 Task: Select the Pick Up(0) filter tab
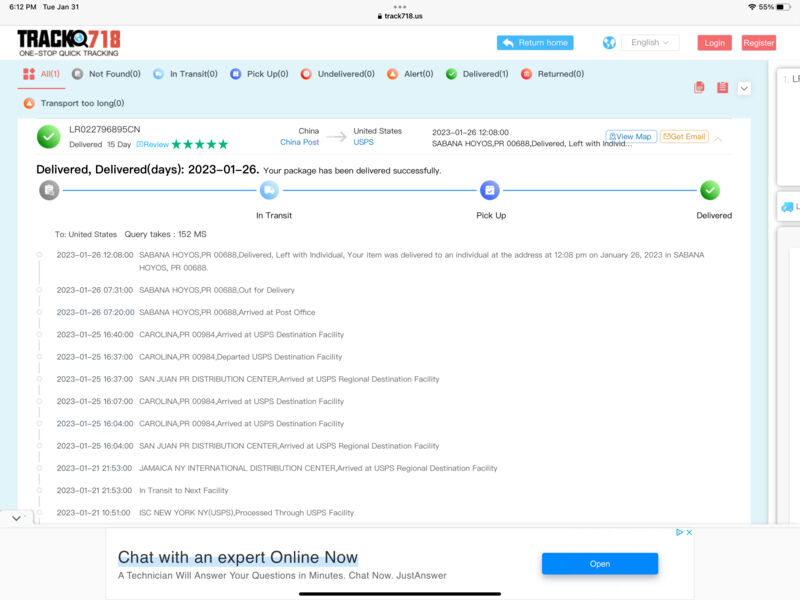259,74
